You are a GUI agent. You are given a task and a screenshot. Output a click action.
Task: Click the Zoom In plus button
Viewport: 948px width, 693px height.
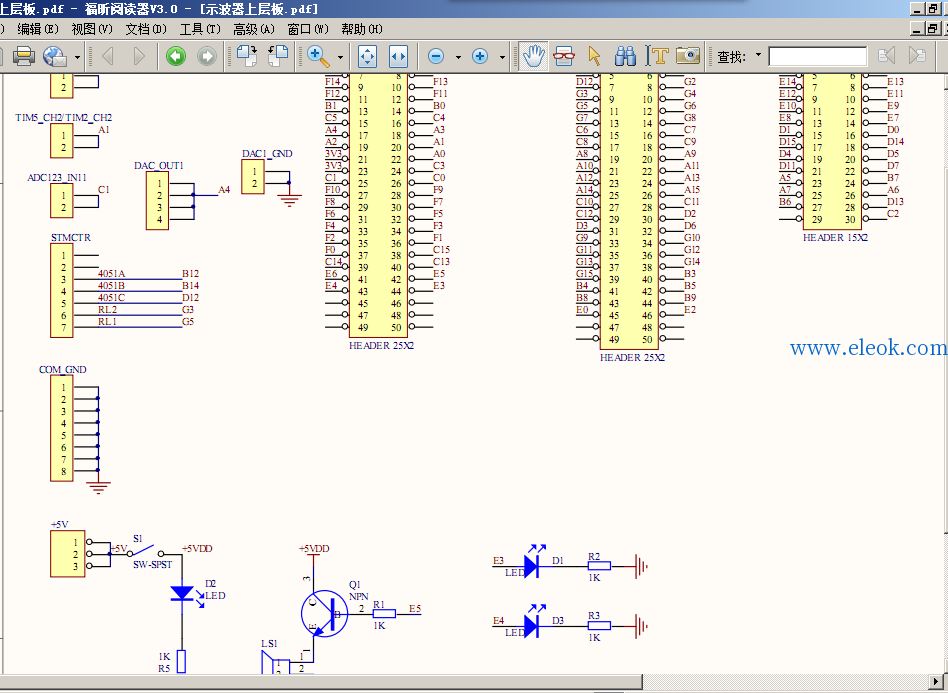[x=480, y=56]
